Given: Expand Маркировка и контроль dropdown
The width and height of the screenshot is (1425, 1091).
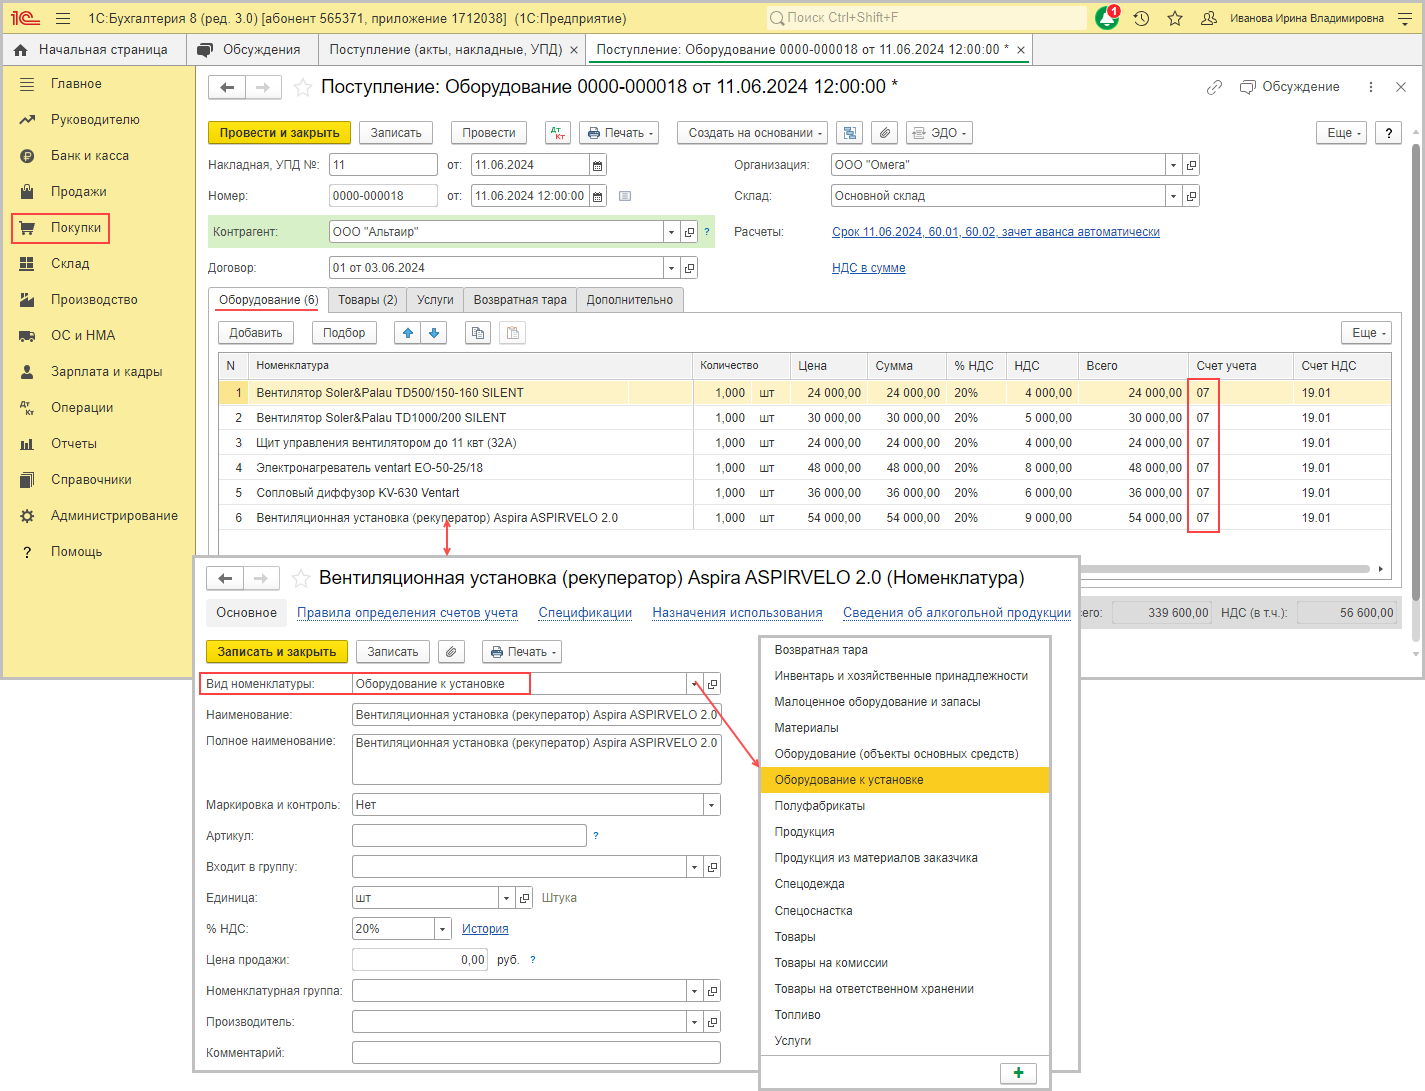Looking at the screenshot, I should click(711, 805).
